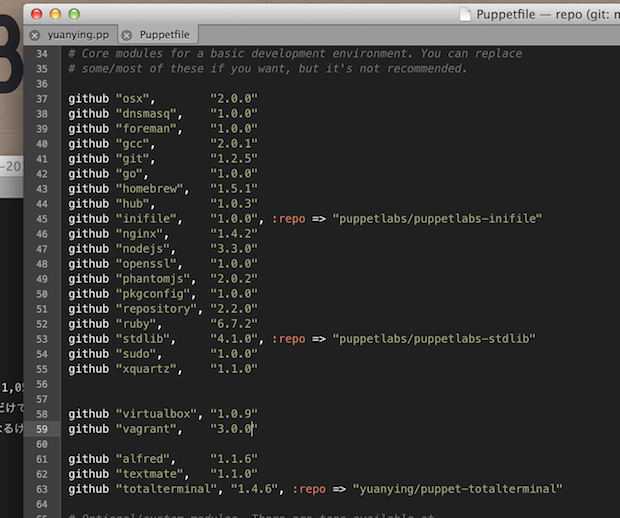Click the :repo symbol on the inifile line
Screen dimensions: 620x518
[289, 219]
